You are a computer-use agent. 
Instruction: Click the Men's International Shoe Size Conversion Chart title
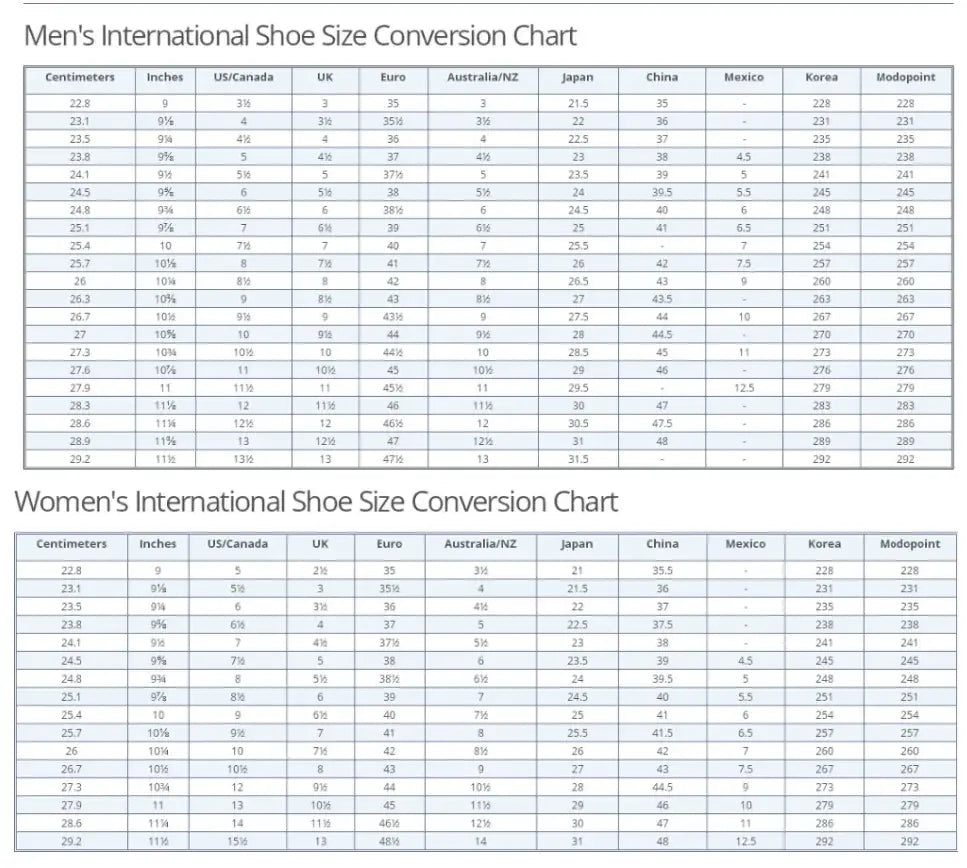[300, 37]
